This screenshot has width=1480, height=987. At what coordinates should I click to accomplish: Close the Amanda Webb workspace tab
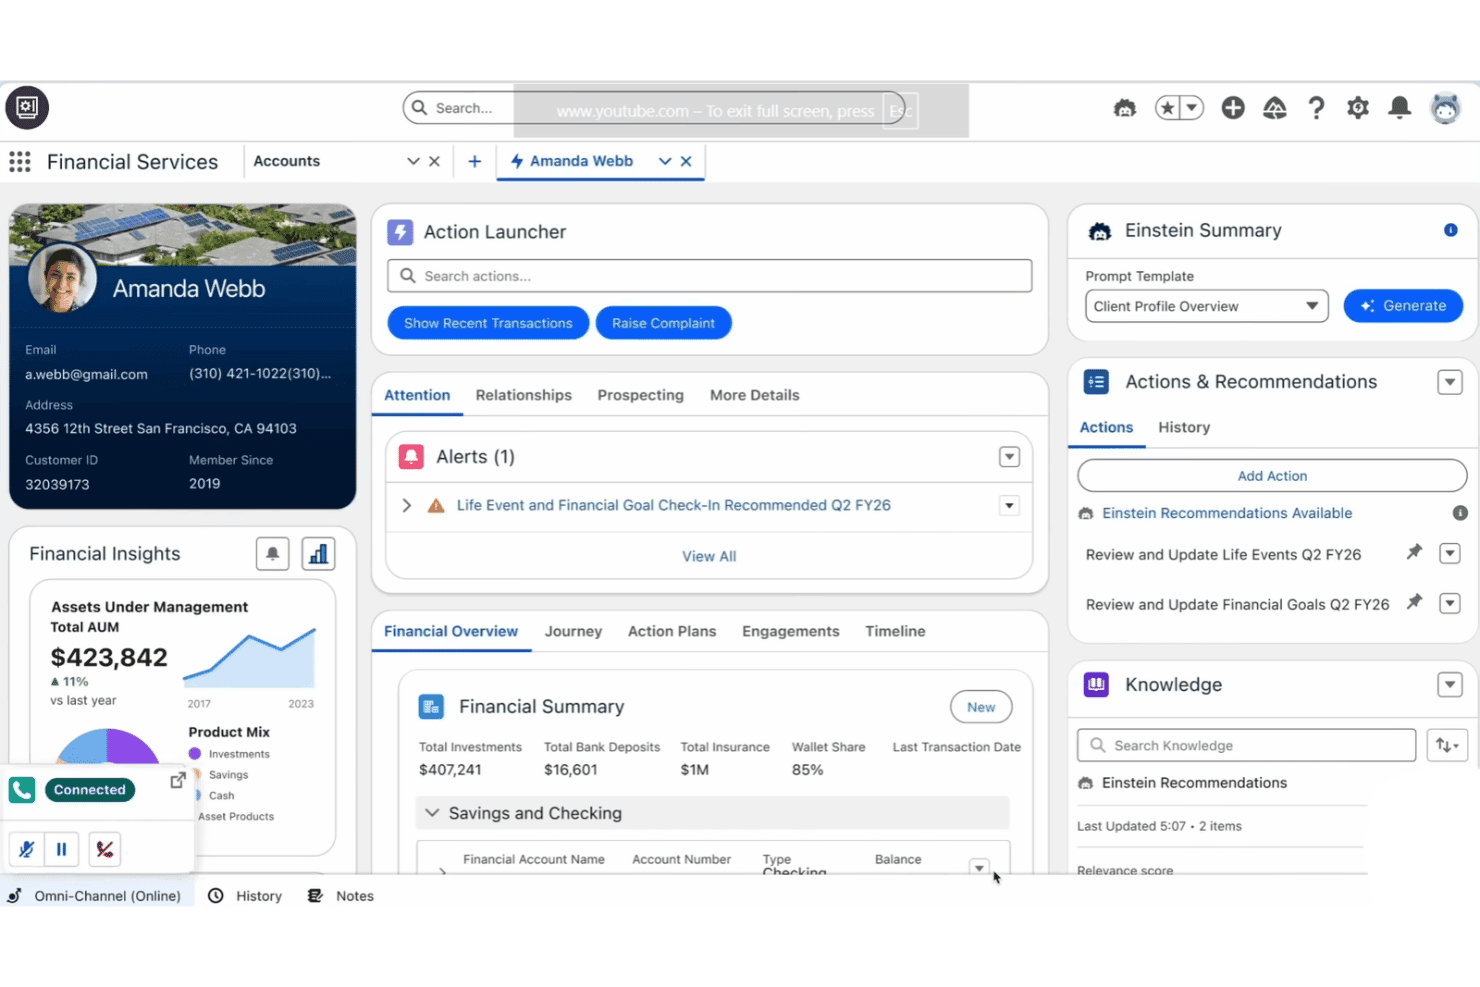click(686, 161)
